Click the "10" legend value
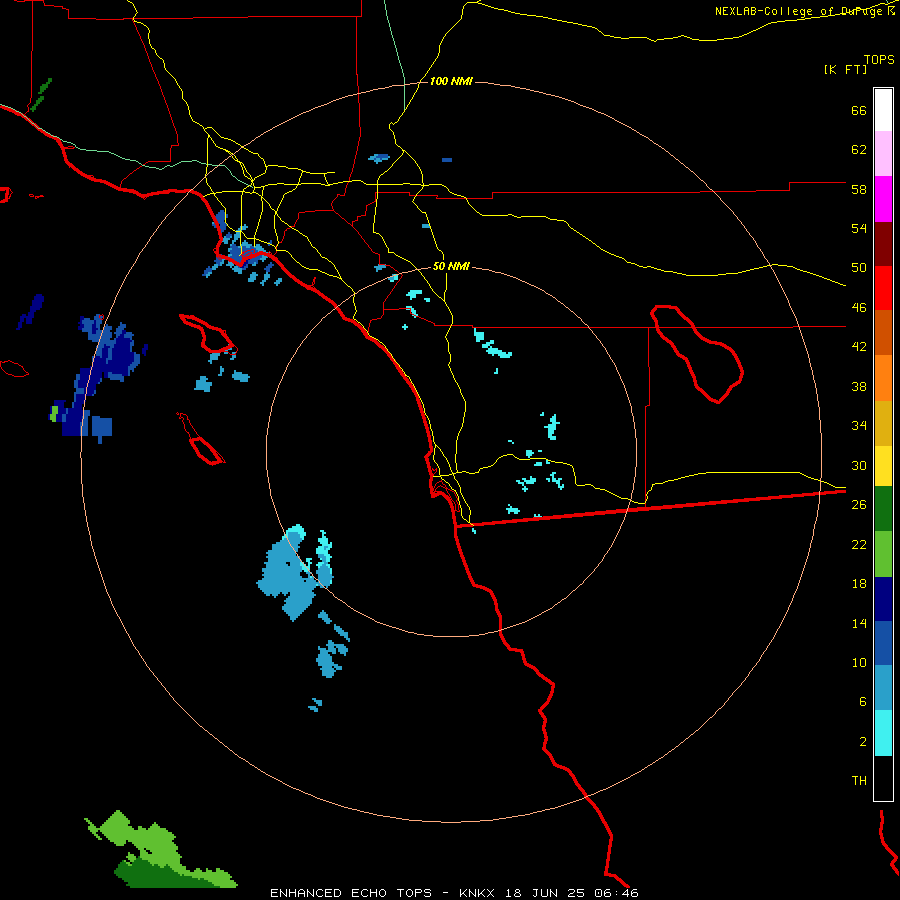The width and height of the screenshot is (900, 900). click(x=859, y=662)
